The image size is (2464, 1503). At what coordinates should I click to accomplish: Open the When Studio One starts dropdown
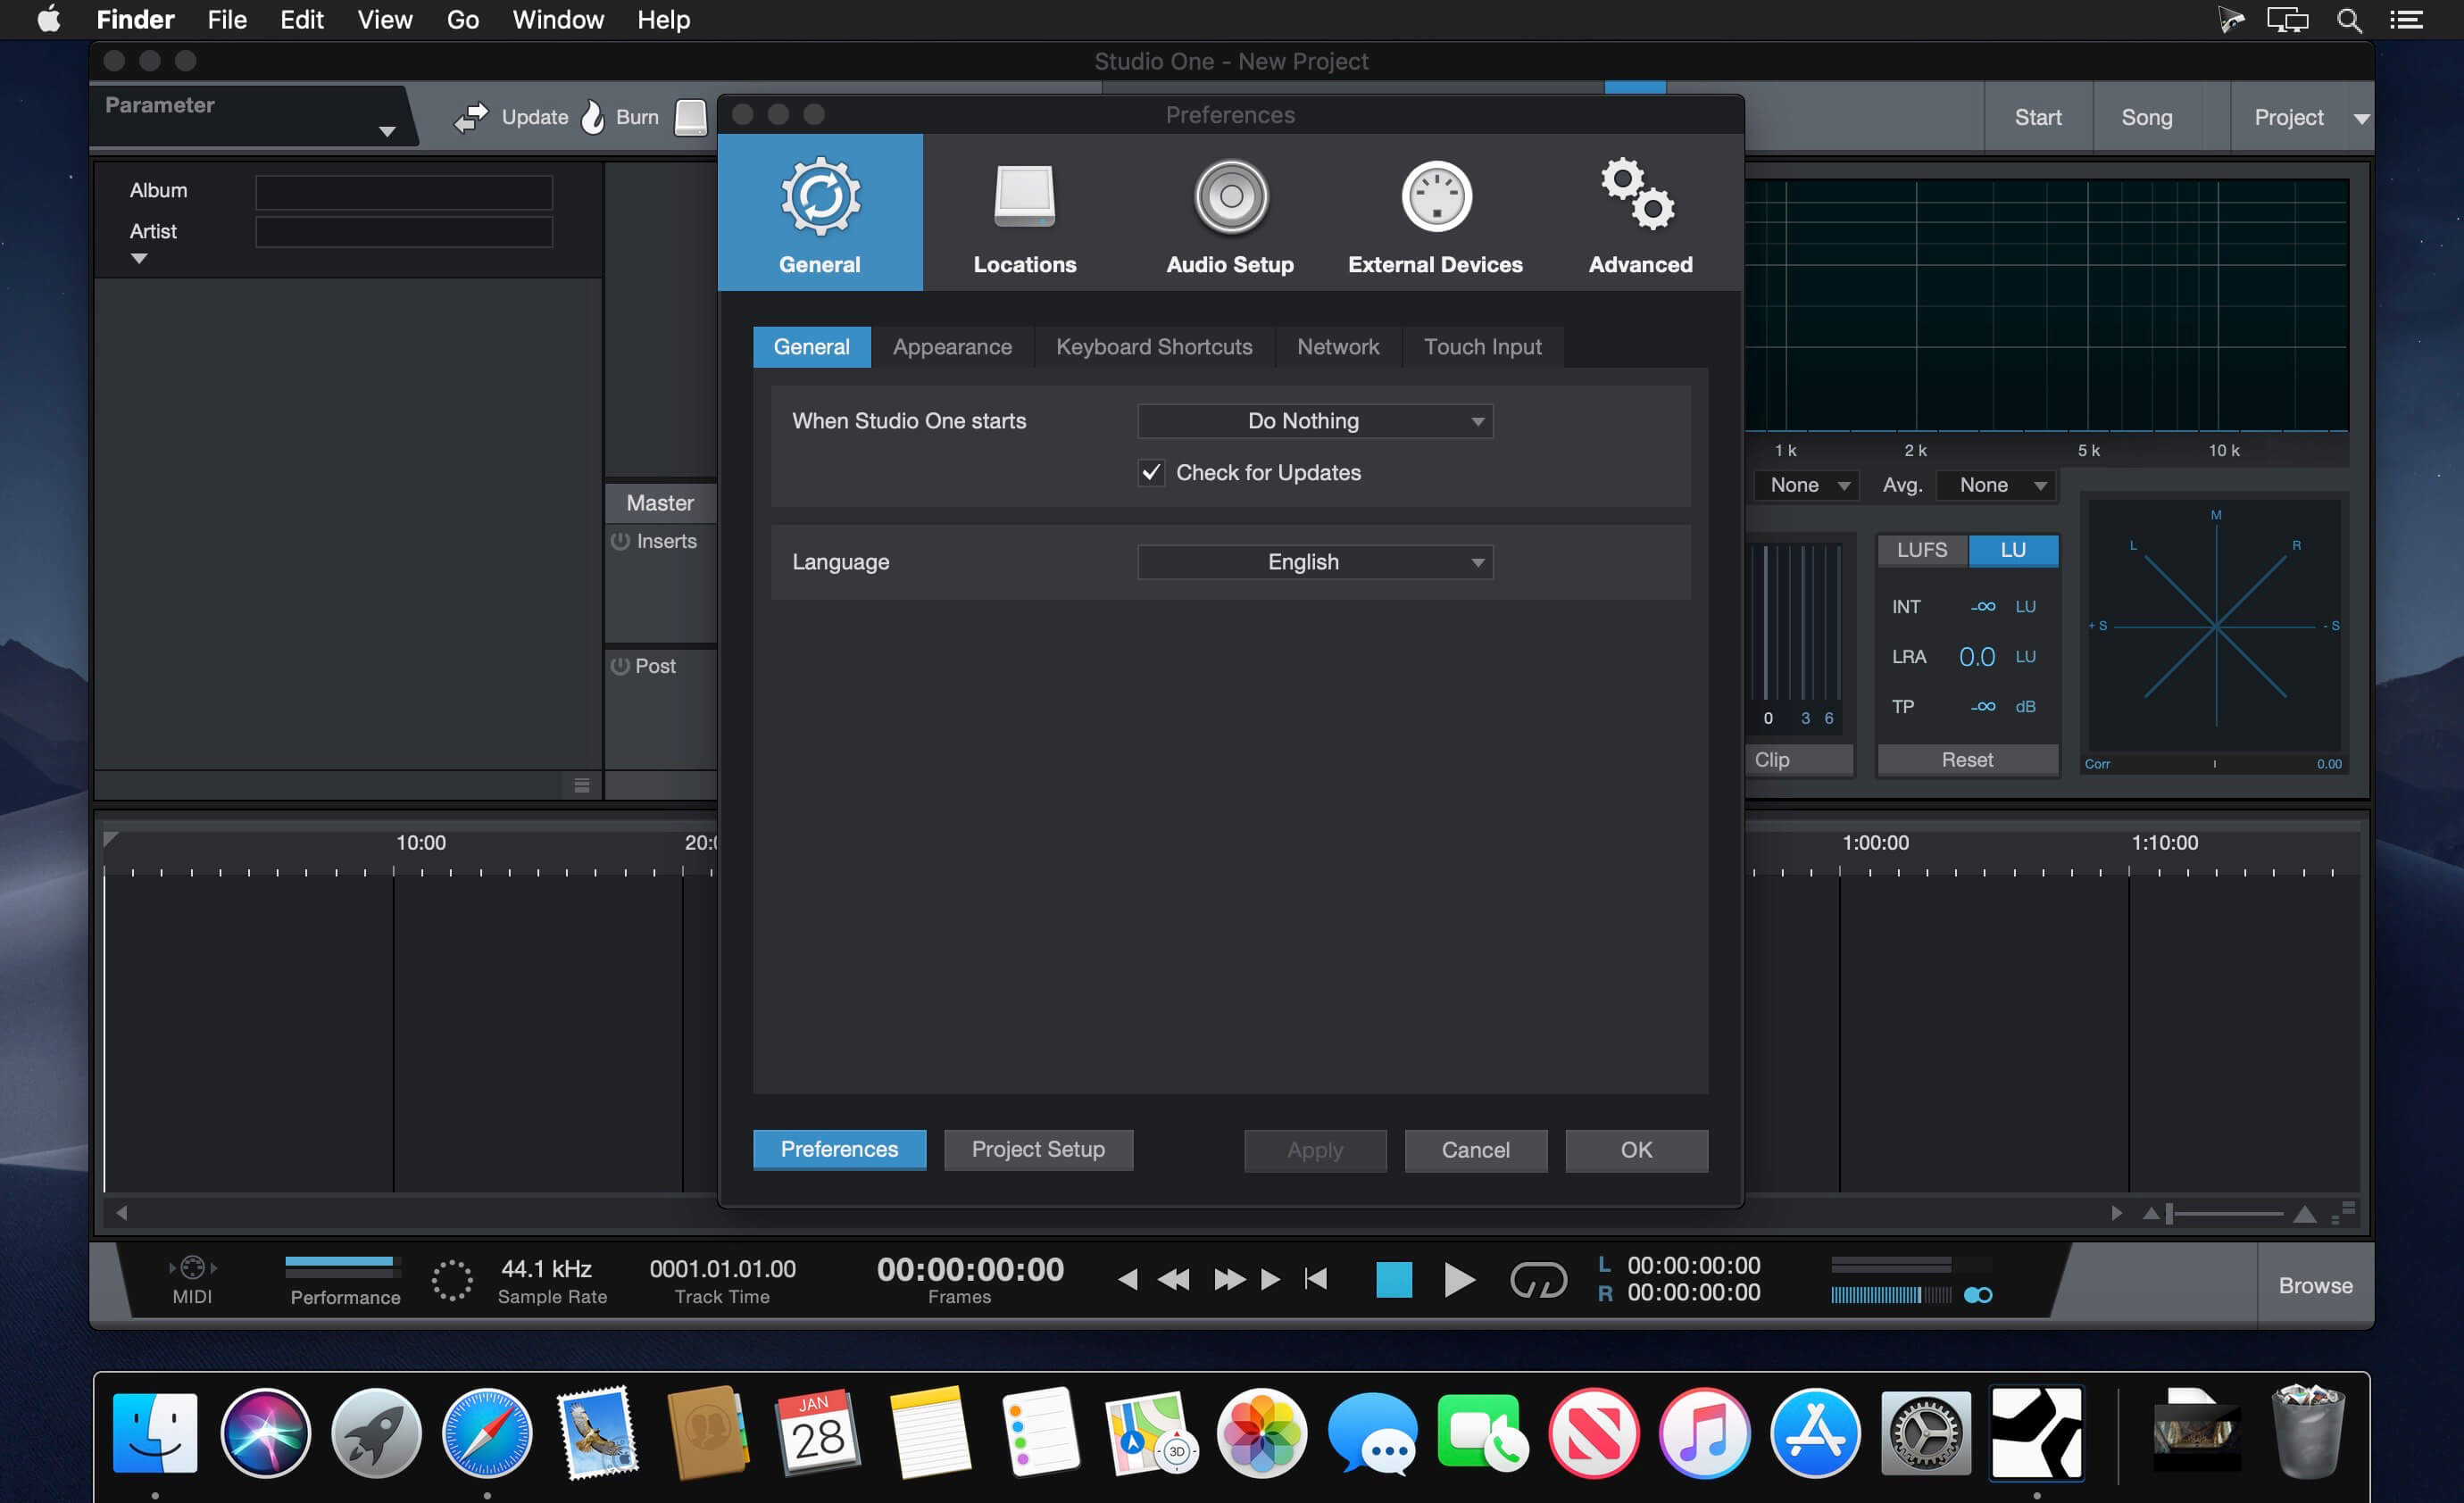[1314, 421]
